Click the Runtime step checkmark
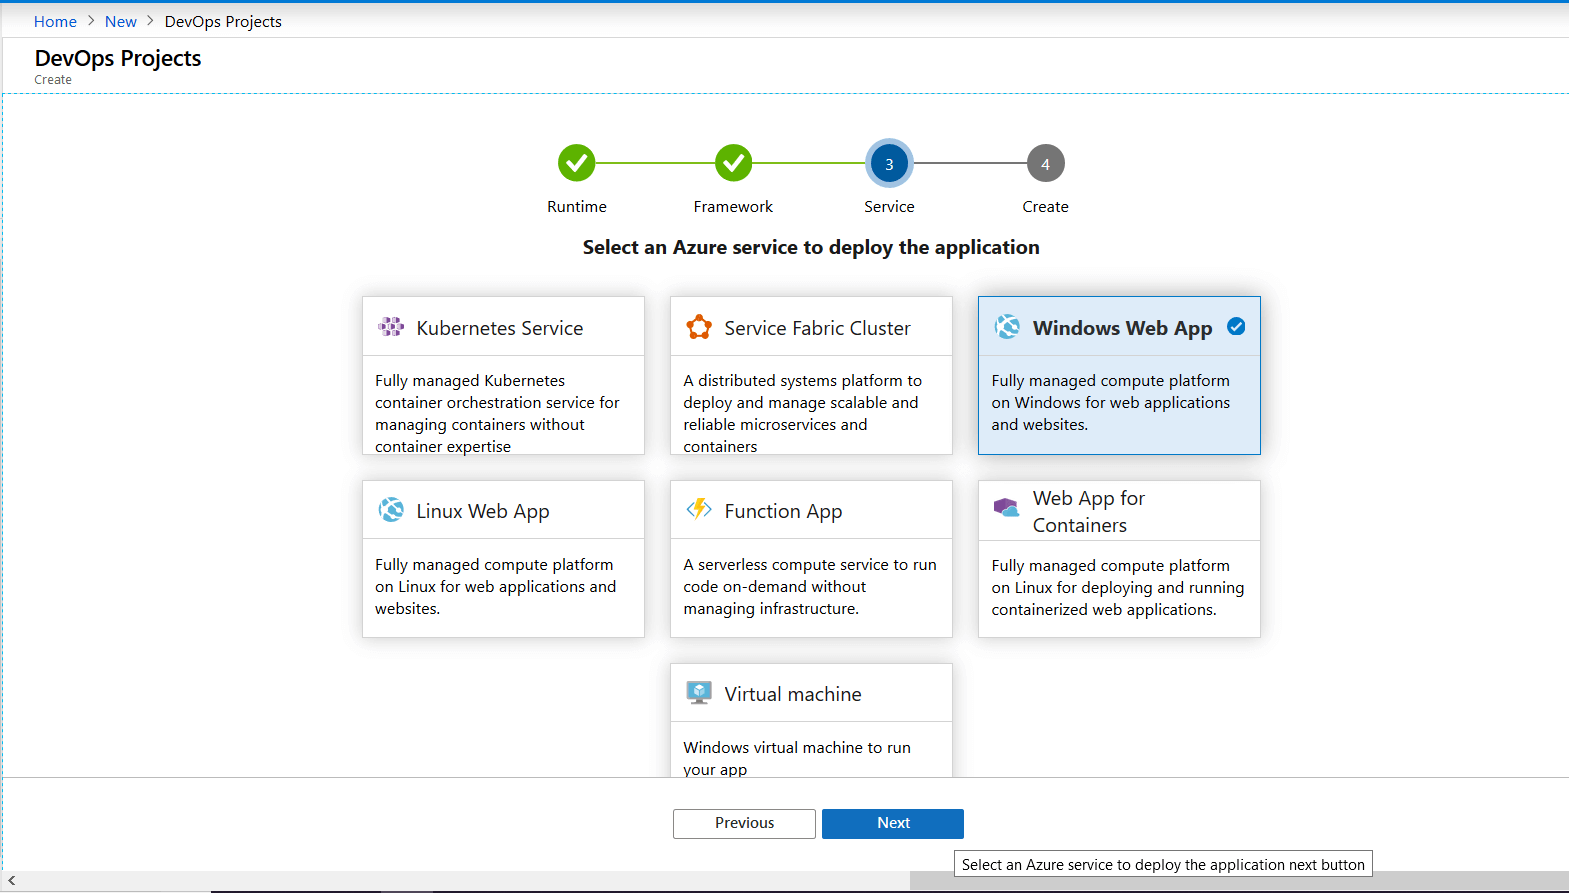 [577, 163]
